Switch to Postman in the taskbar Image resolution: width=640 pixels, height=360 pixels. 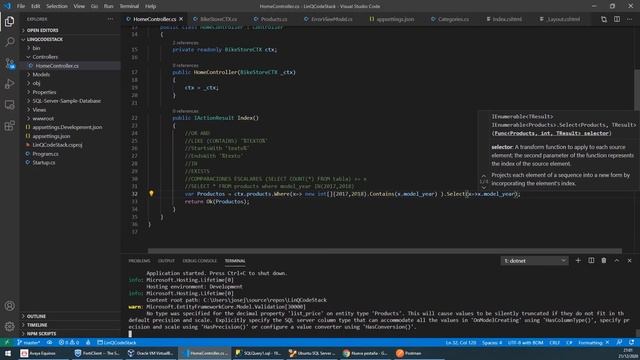point(409,353)
